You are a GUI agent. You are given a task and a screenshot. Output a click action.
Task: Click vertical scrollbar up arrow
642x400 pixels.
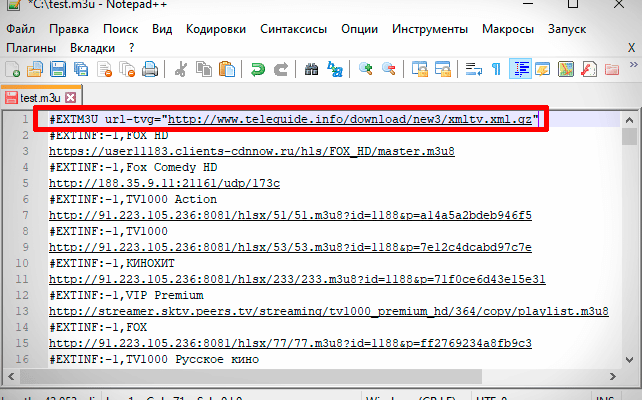pos(629,120)
